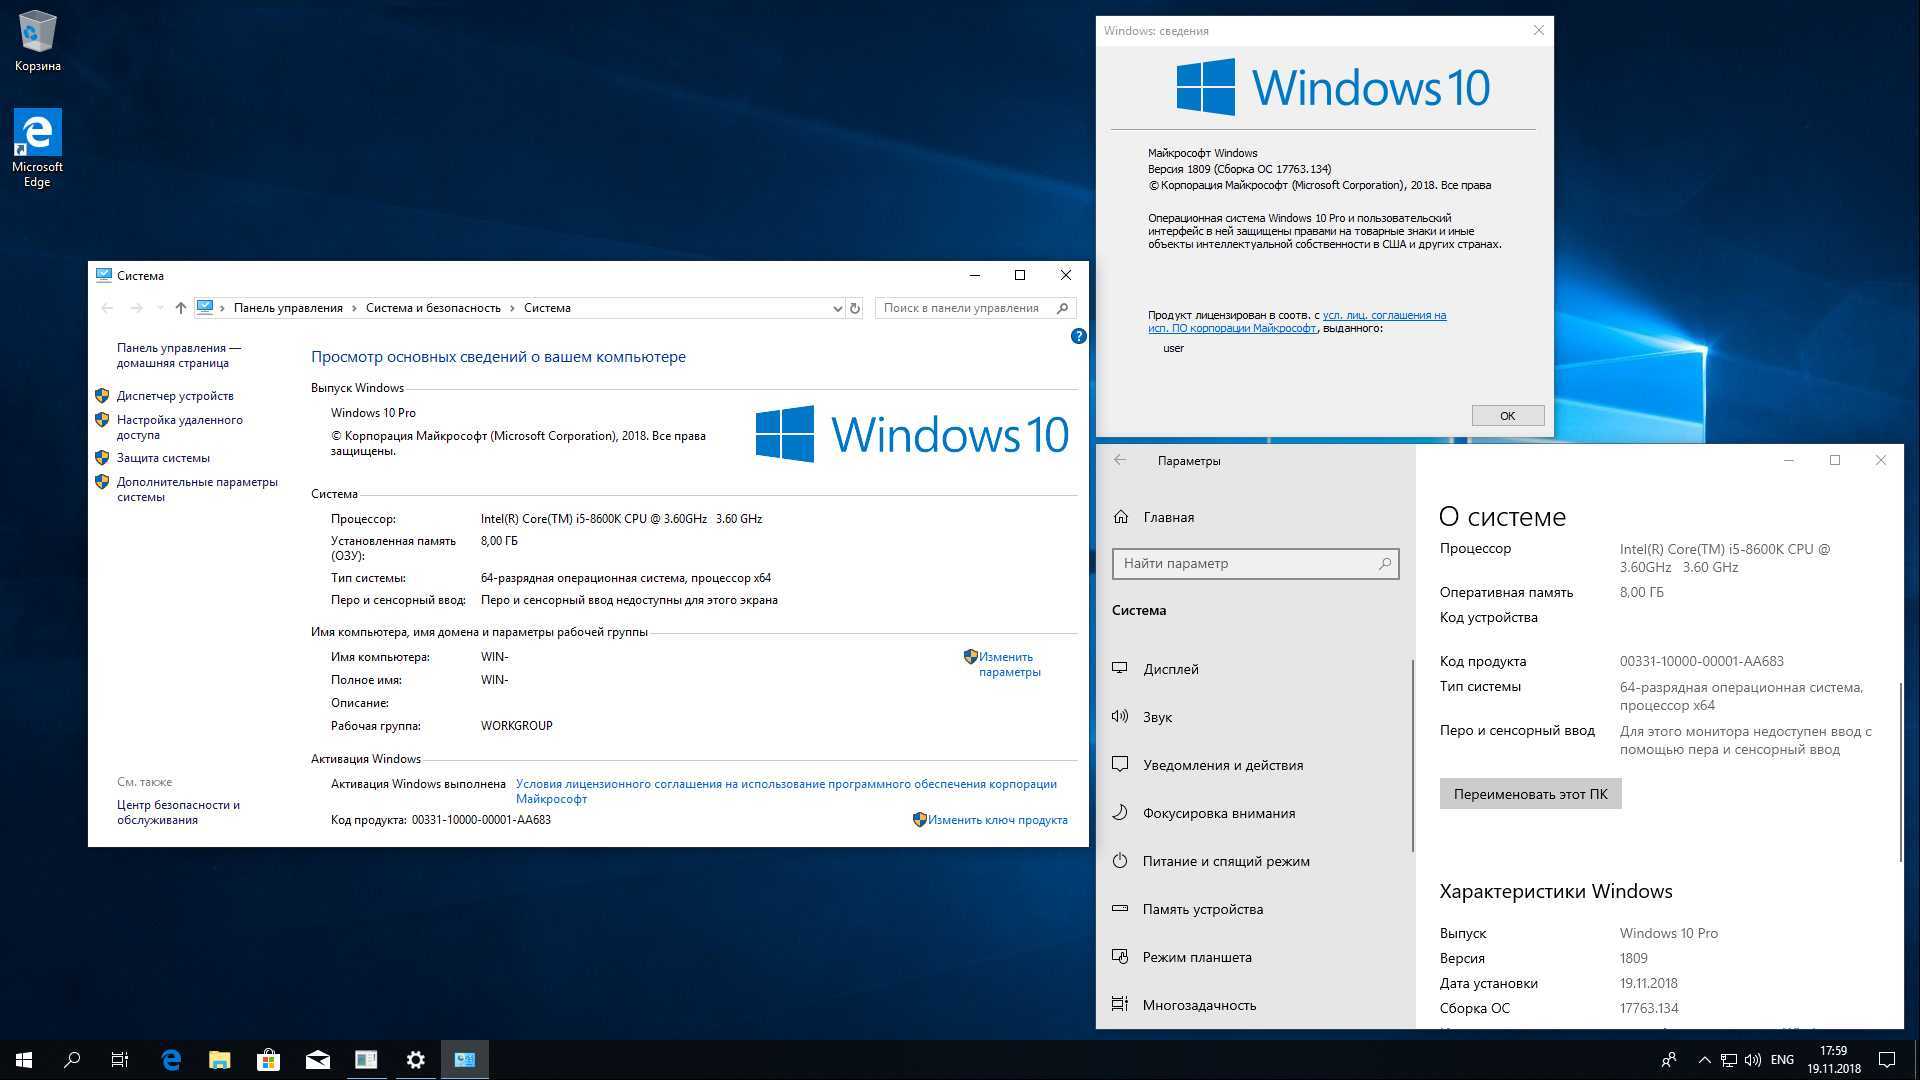The width and height of the screenshot is (1920, 1080).
Task: Click the О системе page vertical scrollbar
Action: (x=1900, y=770)
